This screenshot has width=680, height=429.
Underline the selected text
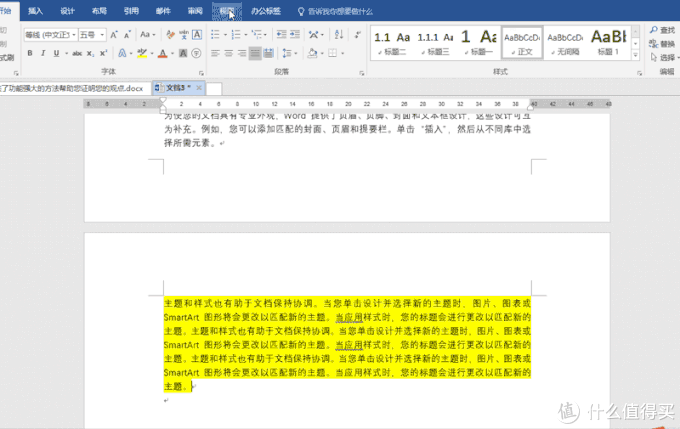click(x=56, y=53)
